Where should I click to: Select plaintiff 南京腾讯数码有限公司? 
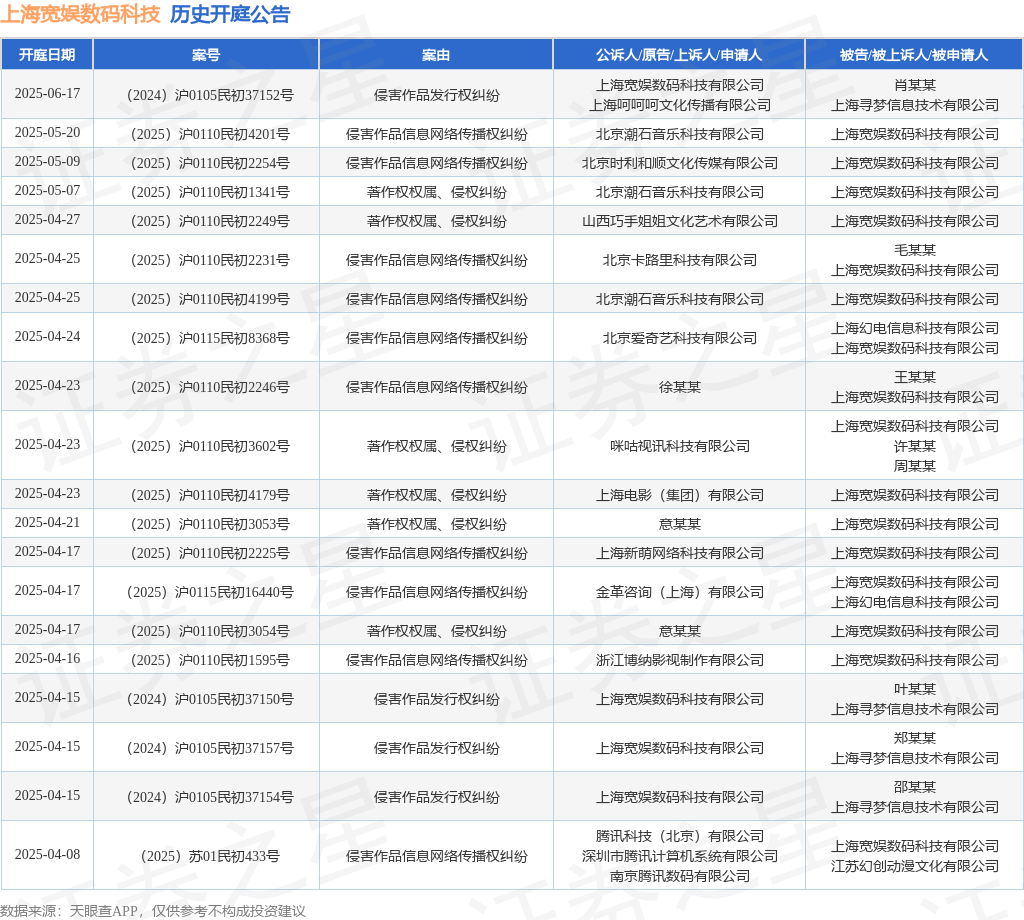(680, 876)
